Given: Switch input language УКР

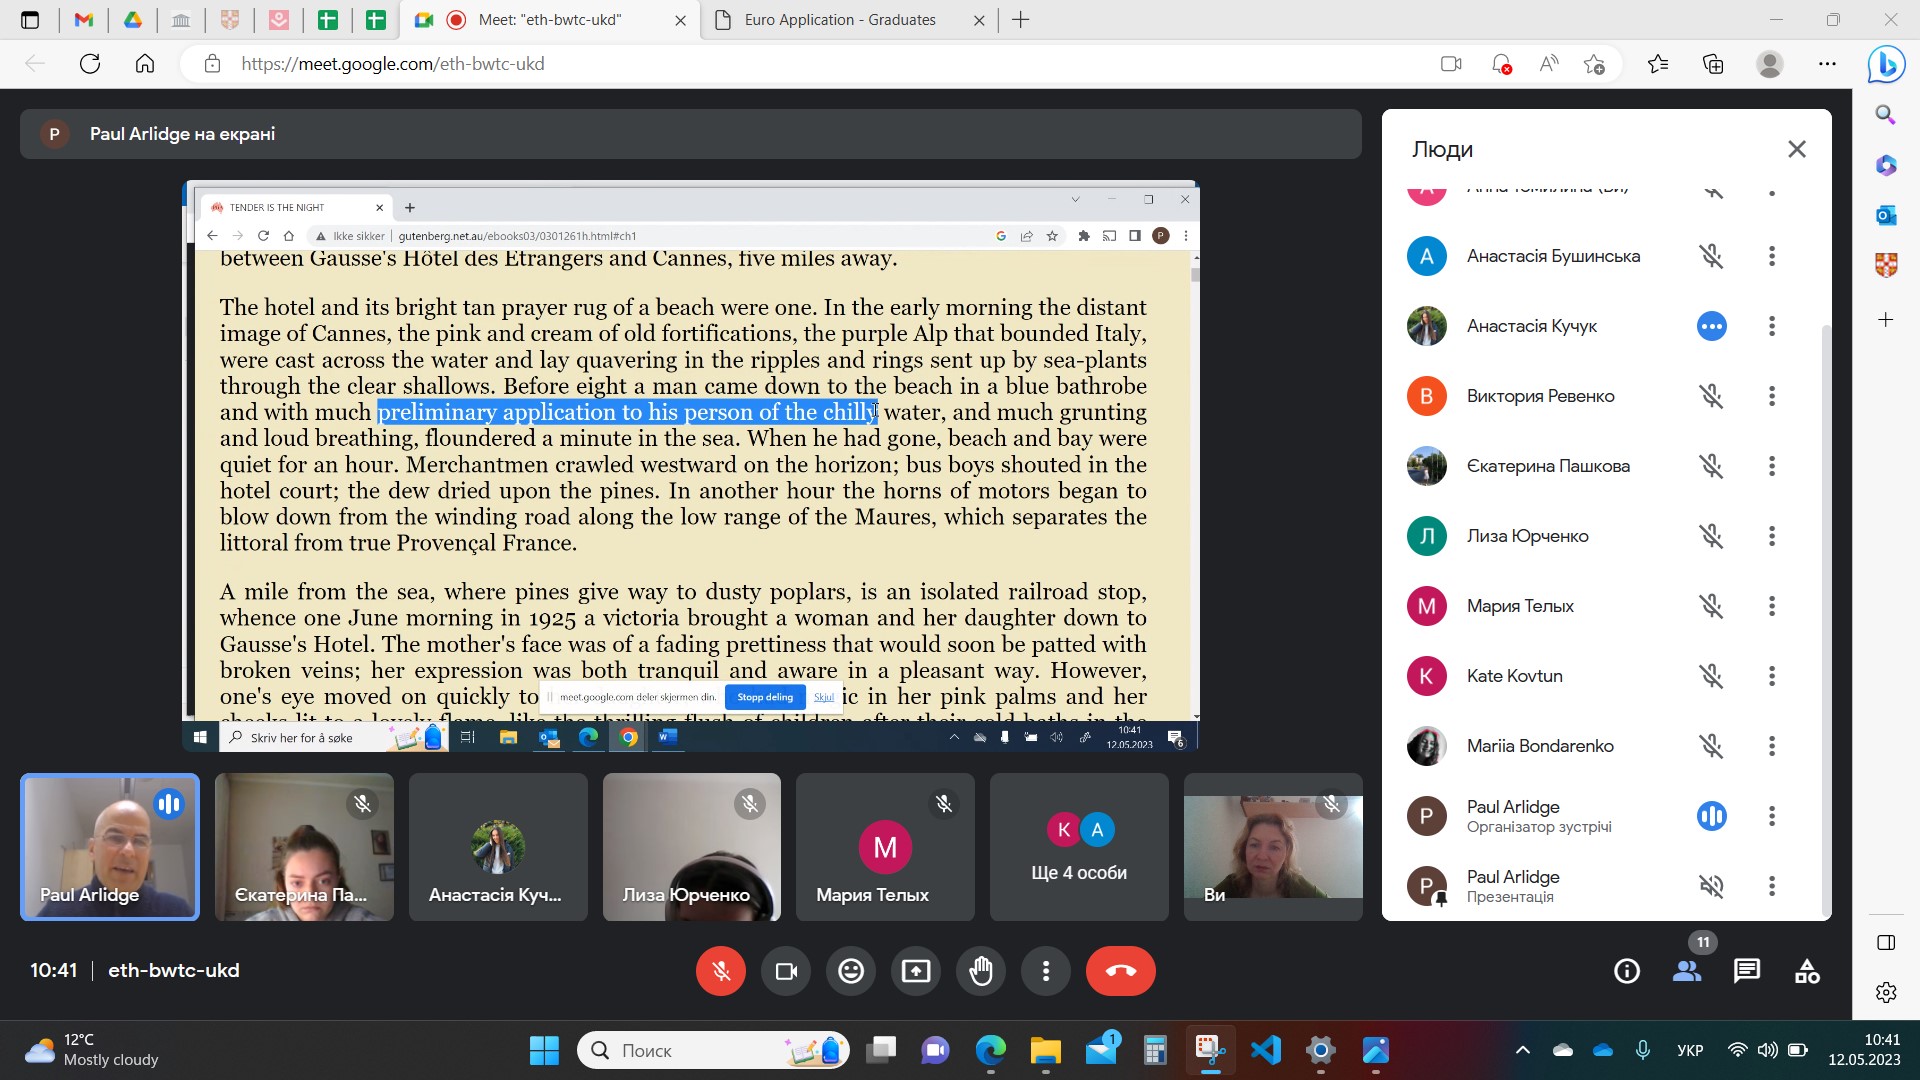Looking at the screenshot, I should tap(1690, 1051).
